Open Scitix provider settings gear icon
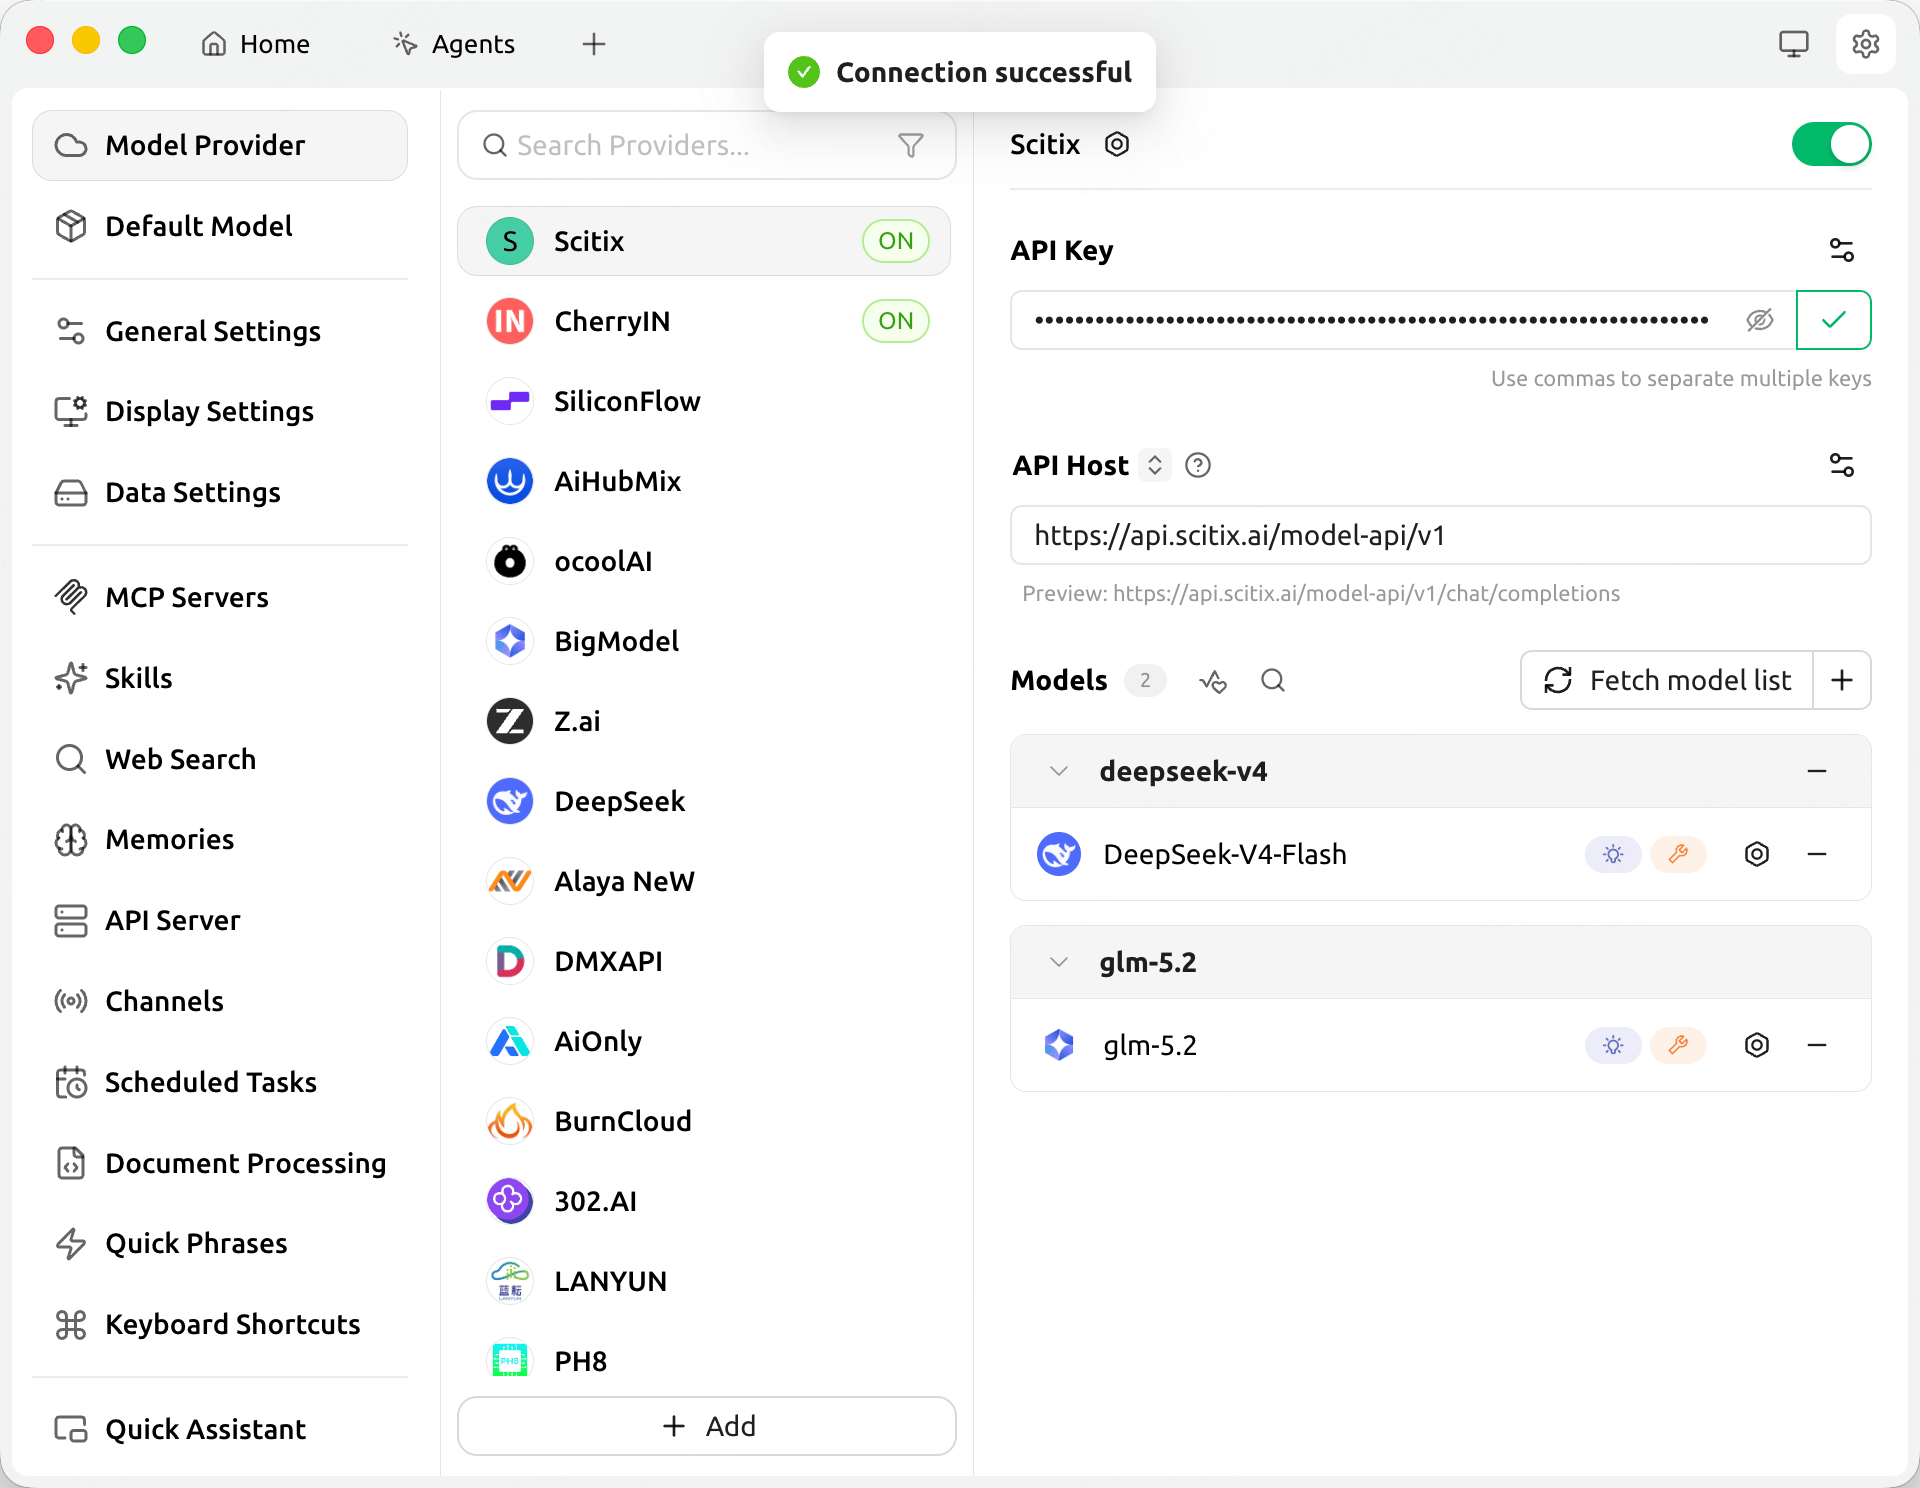 pyautogui.click(x=1116, y=144)
